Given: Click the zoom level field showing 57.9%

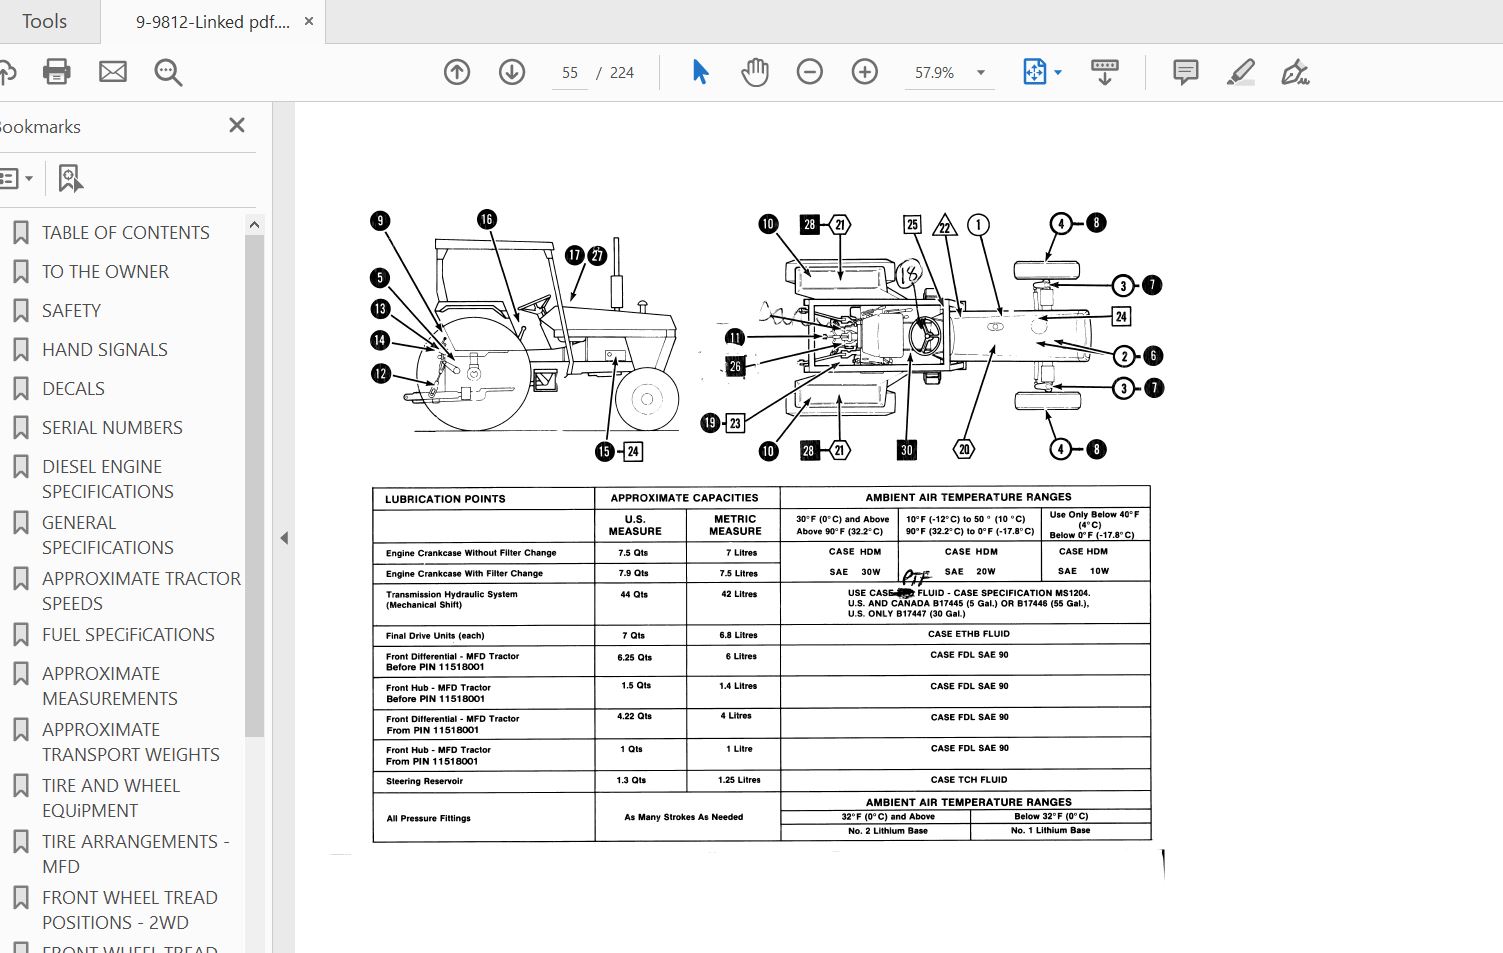Looking at the screenshot, I should [935, 73].
